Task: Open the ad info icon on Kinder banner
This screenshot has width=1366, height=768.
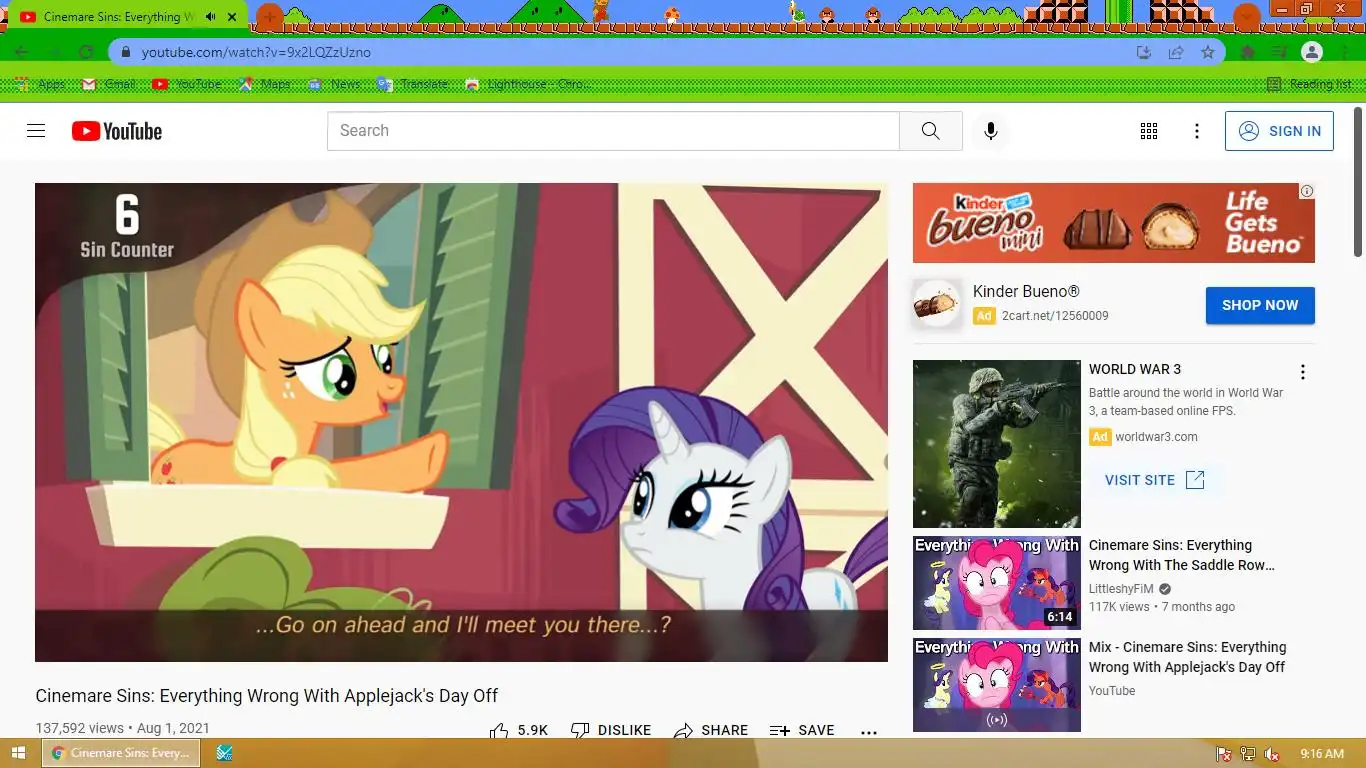Action: [1306, 191]
